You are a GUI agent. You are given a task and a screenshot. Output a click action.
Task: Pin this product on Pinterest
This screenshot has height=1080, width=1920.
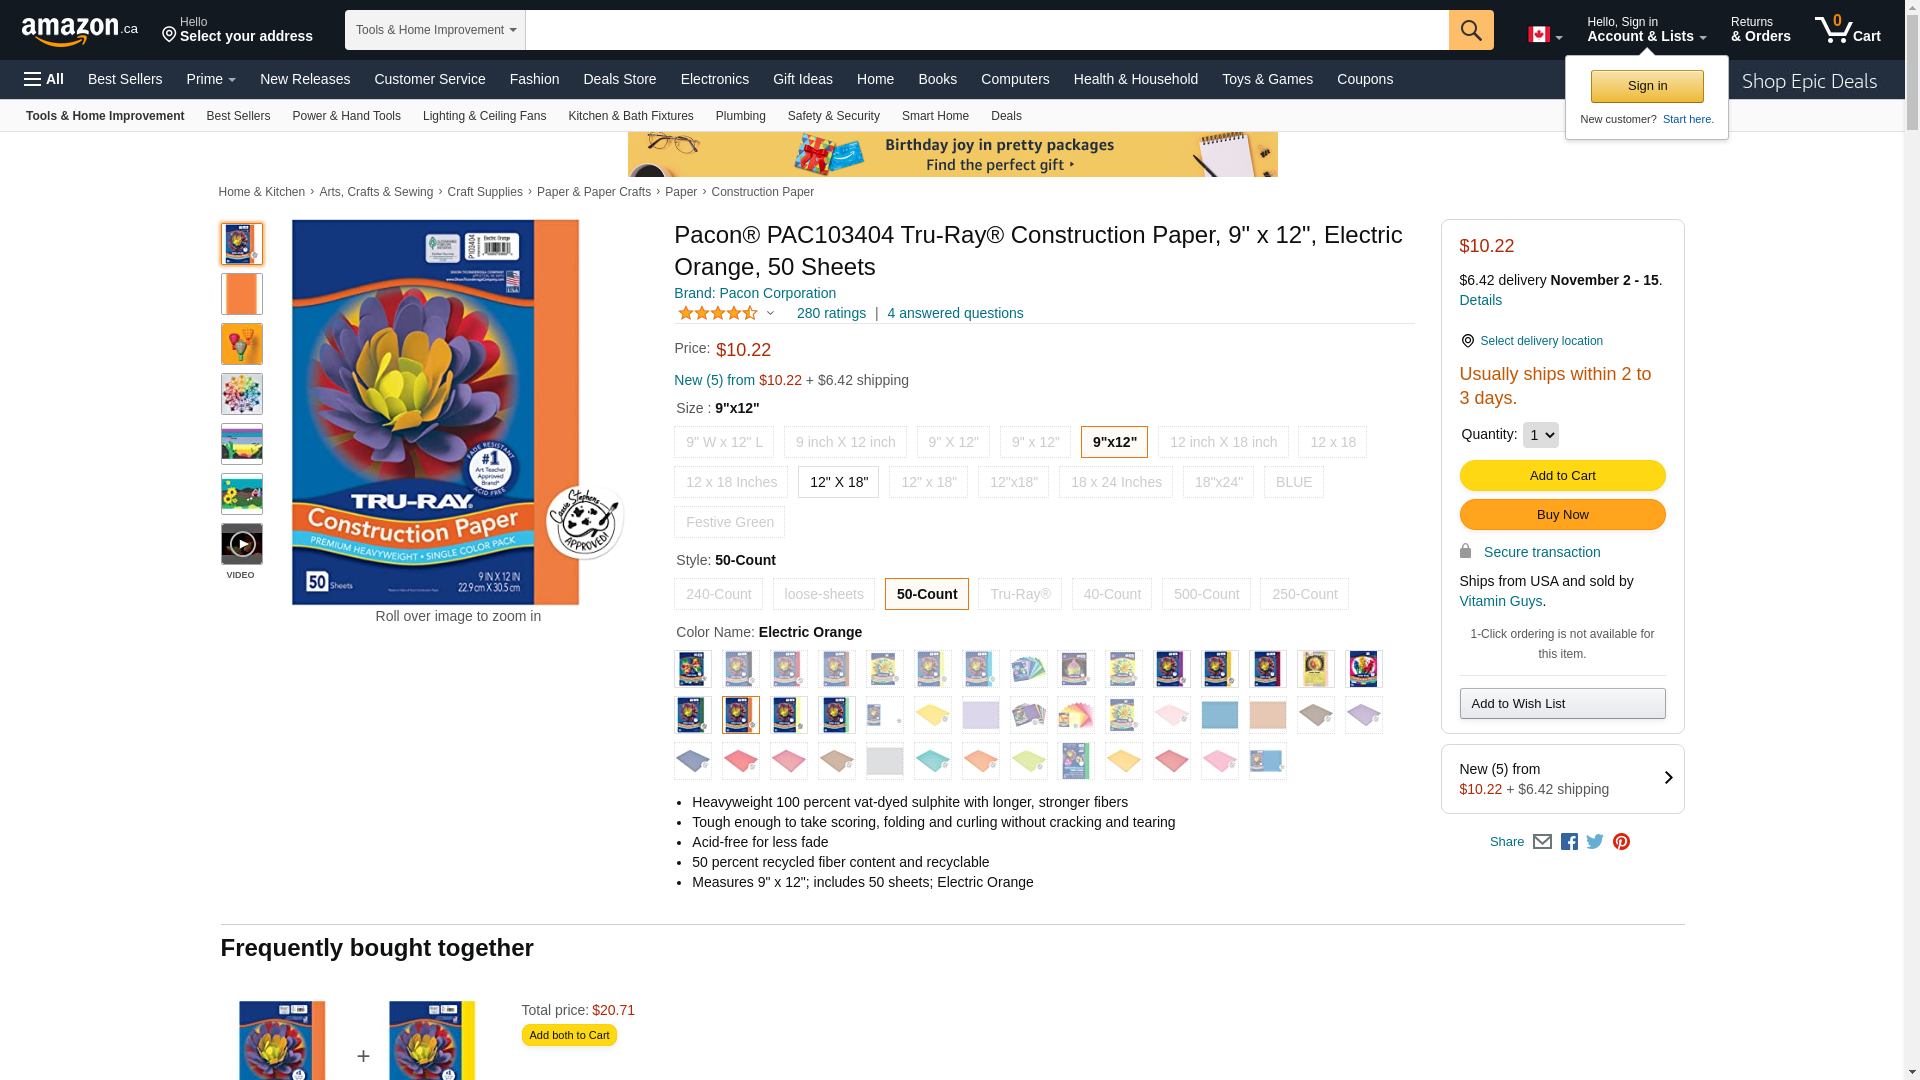(x=1621, y=842)
